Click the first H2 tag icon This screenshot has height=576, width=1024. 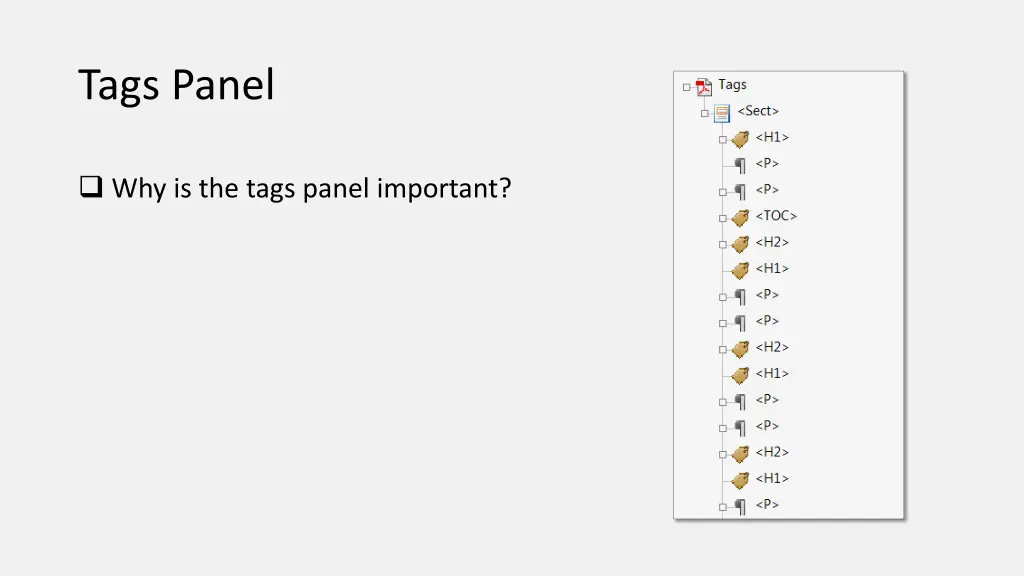coord(740,243)
